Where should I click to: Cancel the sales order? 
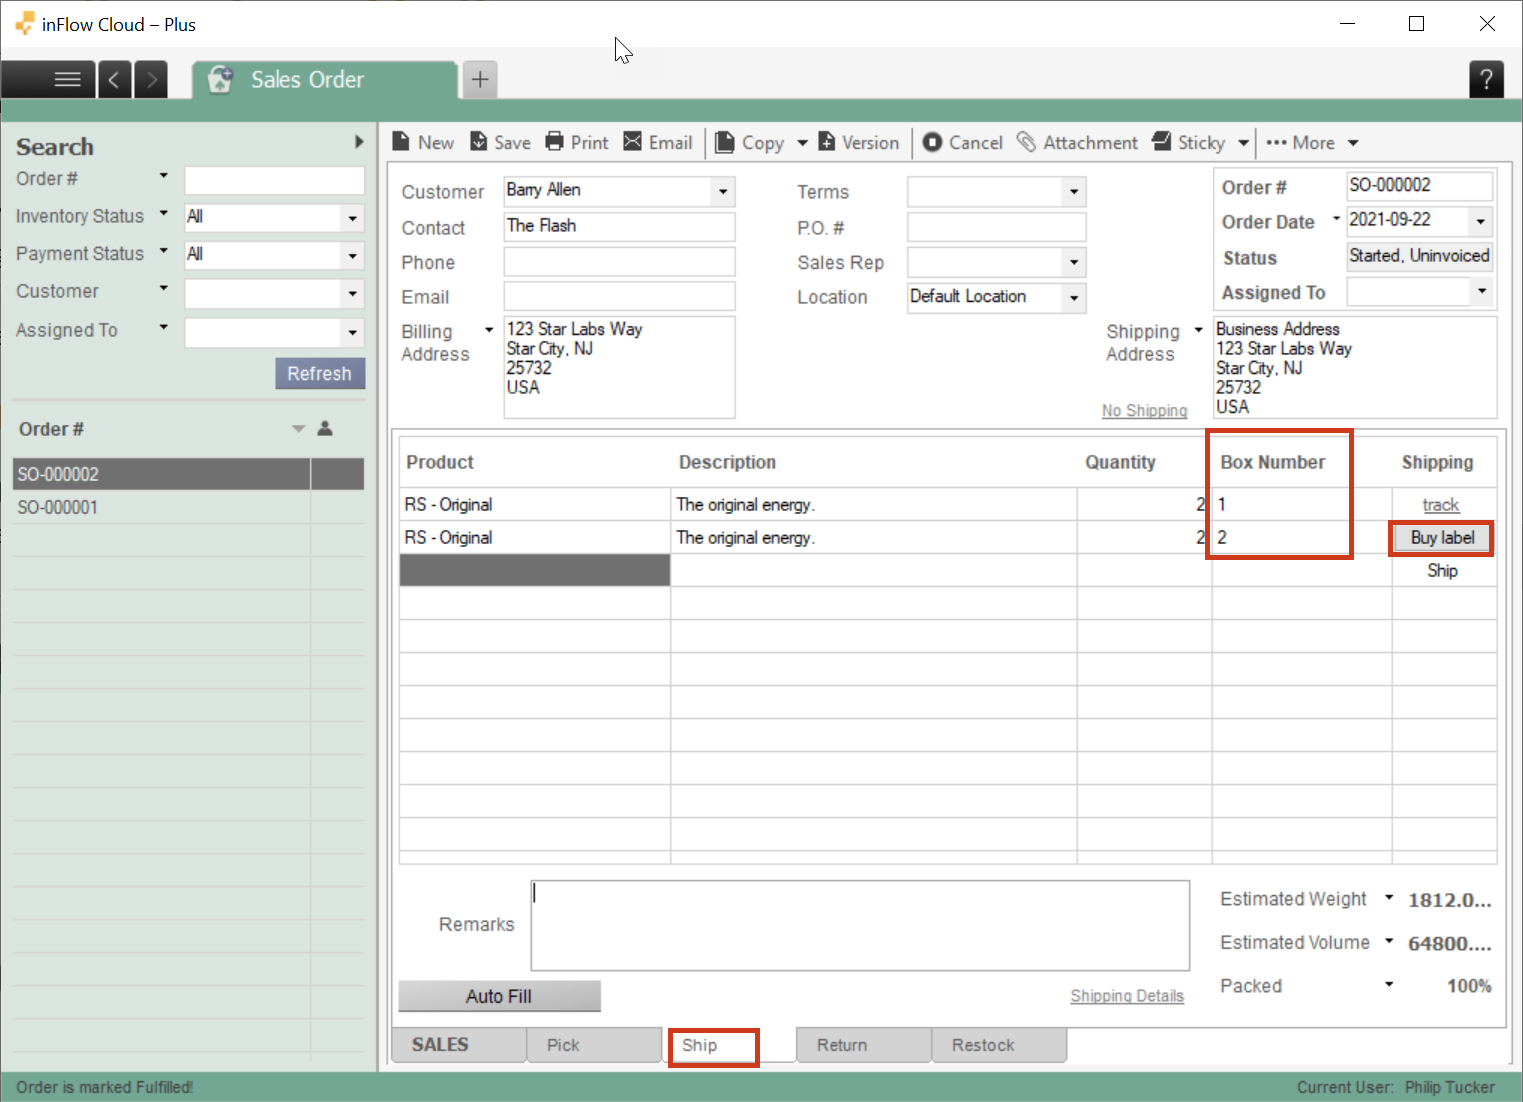[962, 142]
